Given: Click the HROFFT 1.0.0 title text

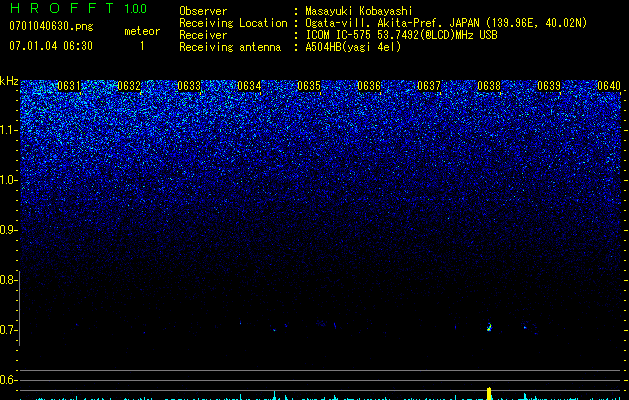Looking at the screenshot, I should (79, 8).
